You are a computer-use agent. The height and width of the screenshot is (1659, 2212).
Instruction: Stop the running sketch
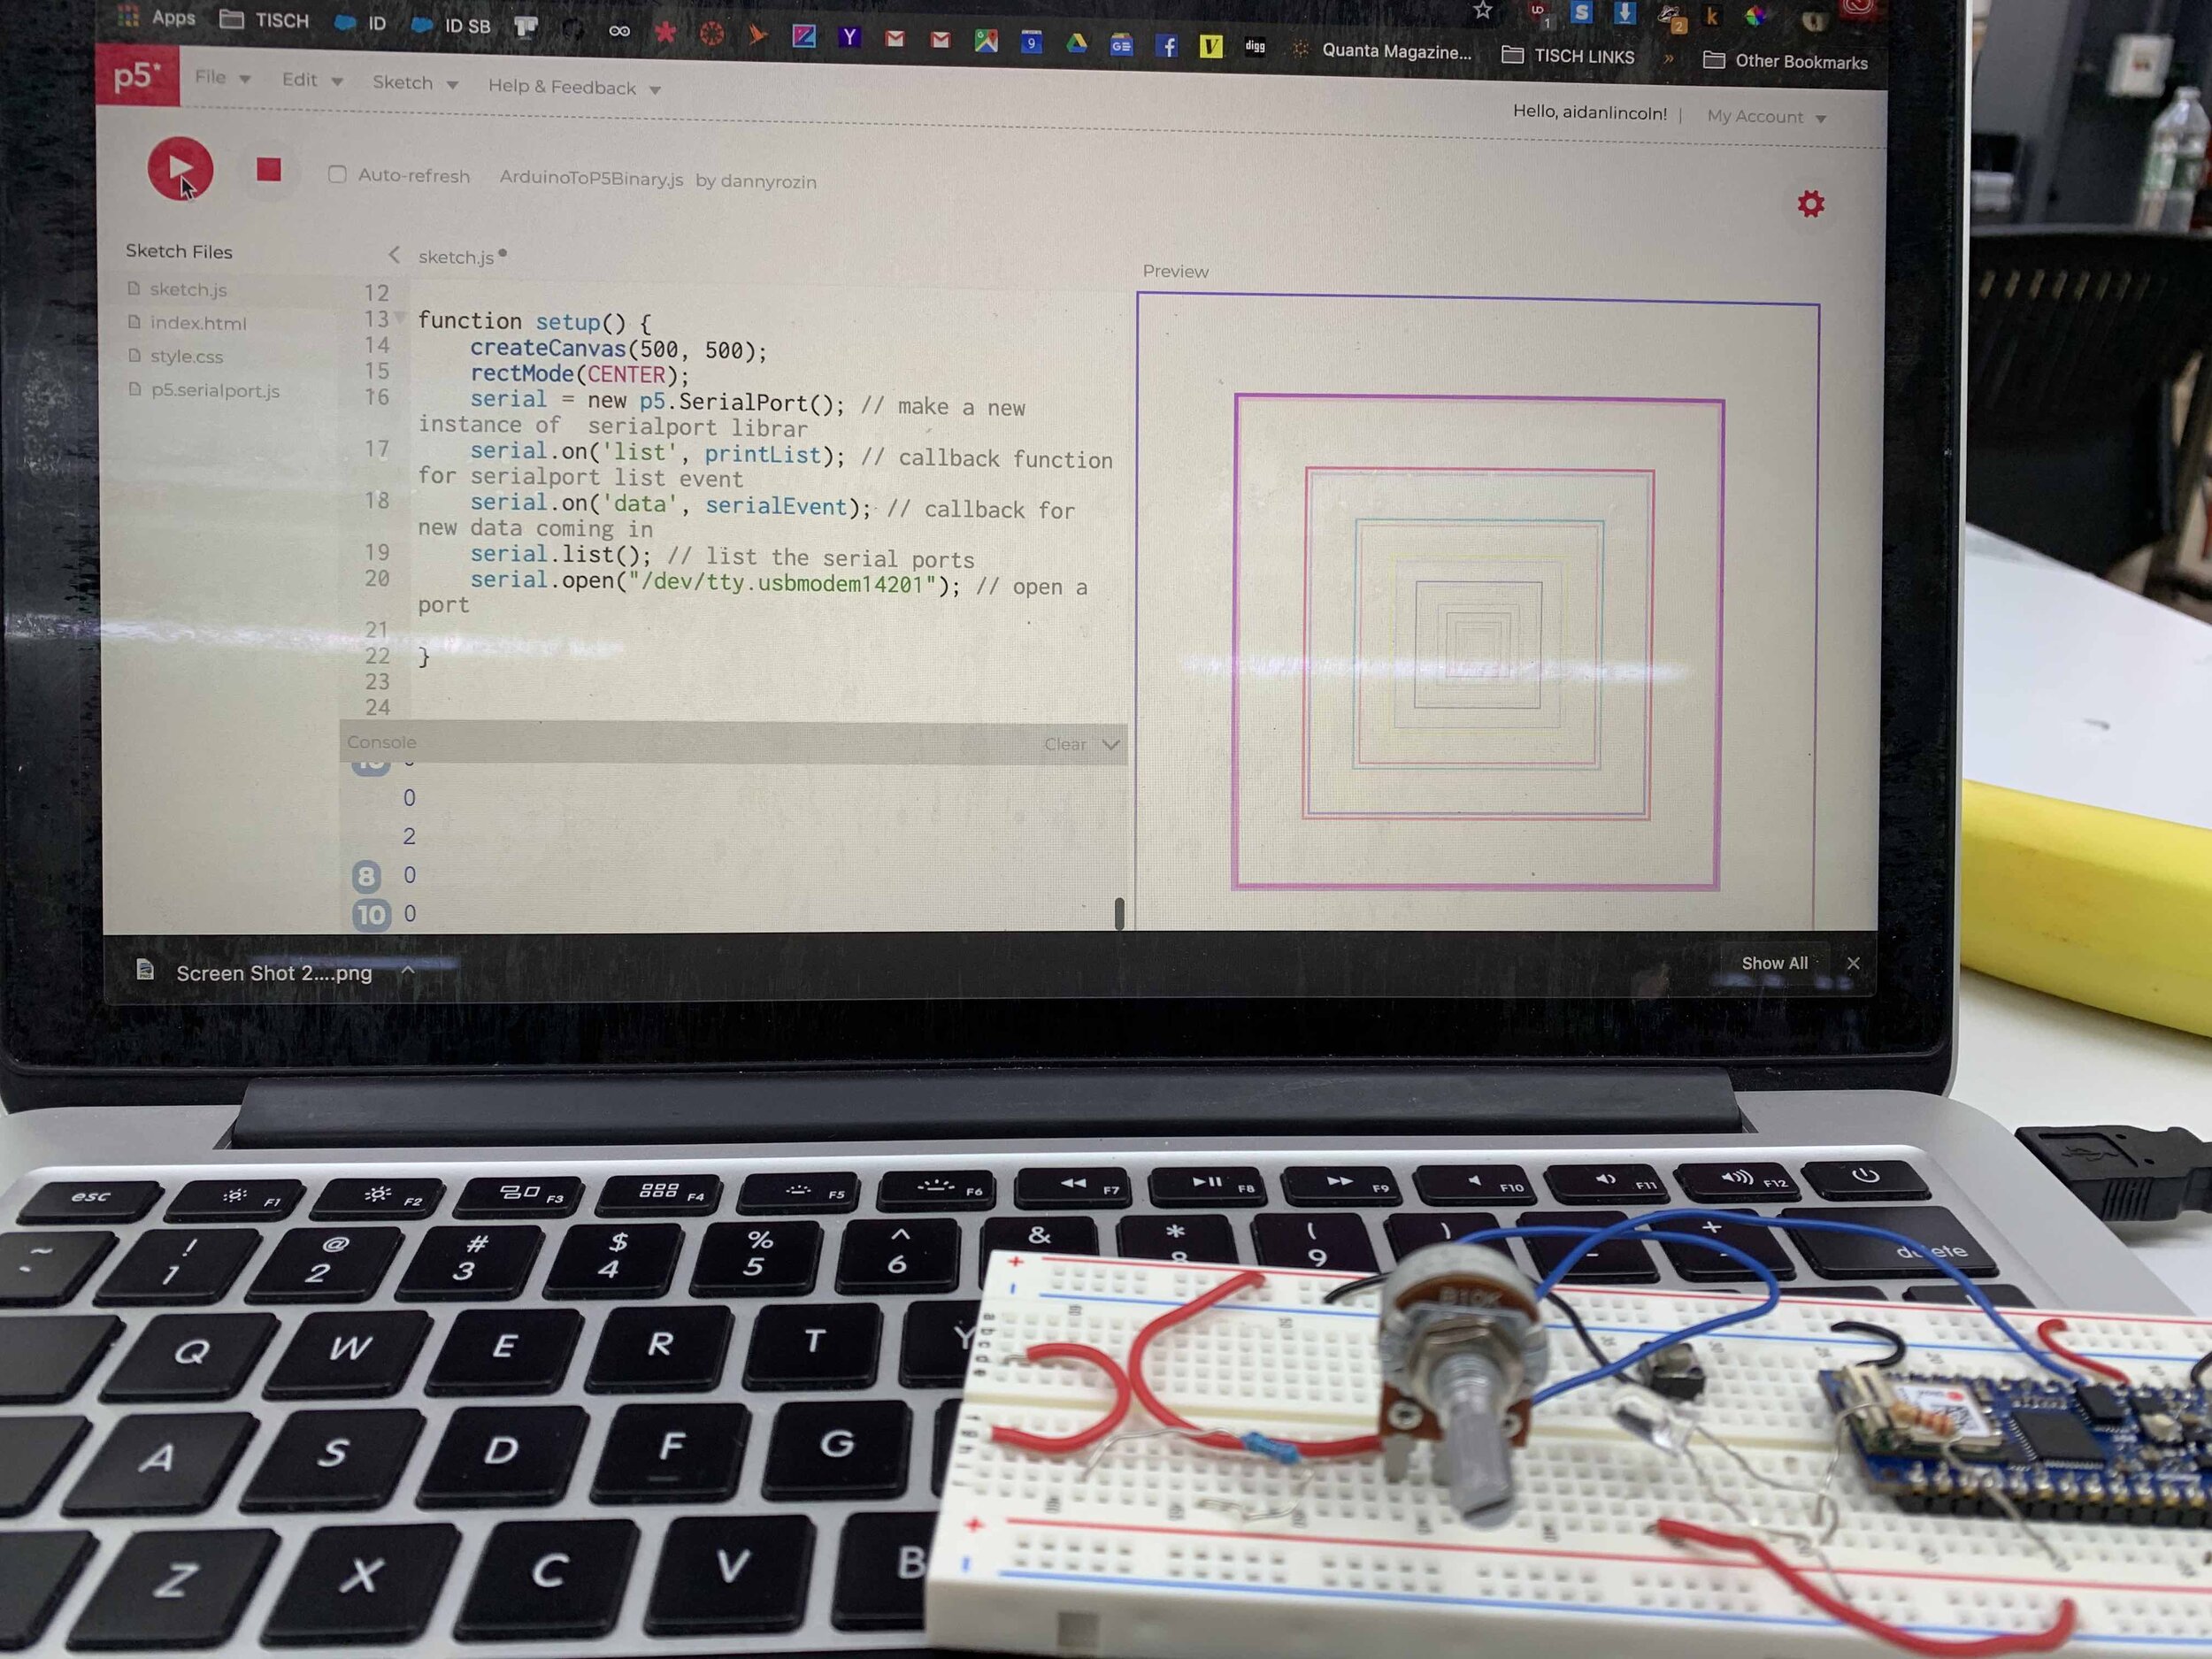[268, 170]
